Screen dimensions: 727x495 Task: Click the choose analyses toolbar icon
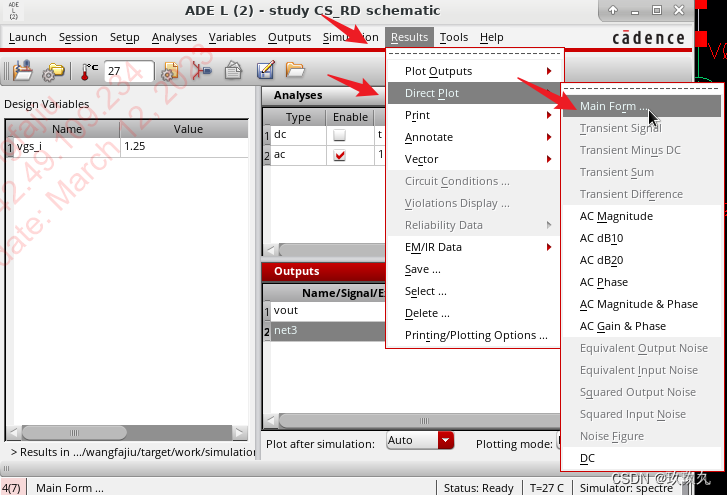202,71
